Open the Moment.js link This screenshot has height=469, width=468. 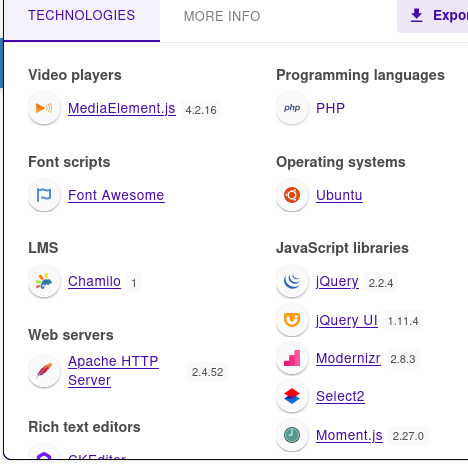tap(349, 436)
